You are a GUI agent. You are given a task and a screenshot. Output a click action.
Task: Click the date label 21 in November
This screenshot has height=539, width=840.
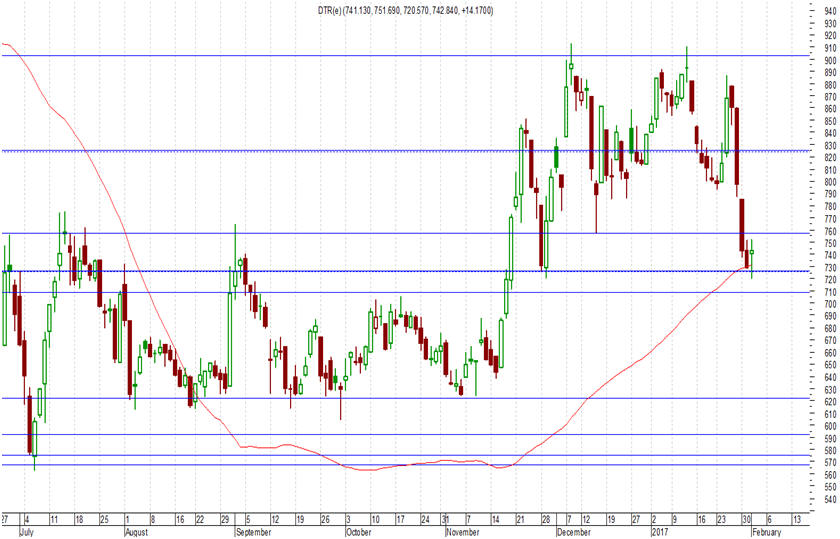[x=521, y=519]
